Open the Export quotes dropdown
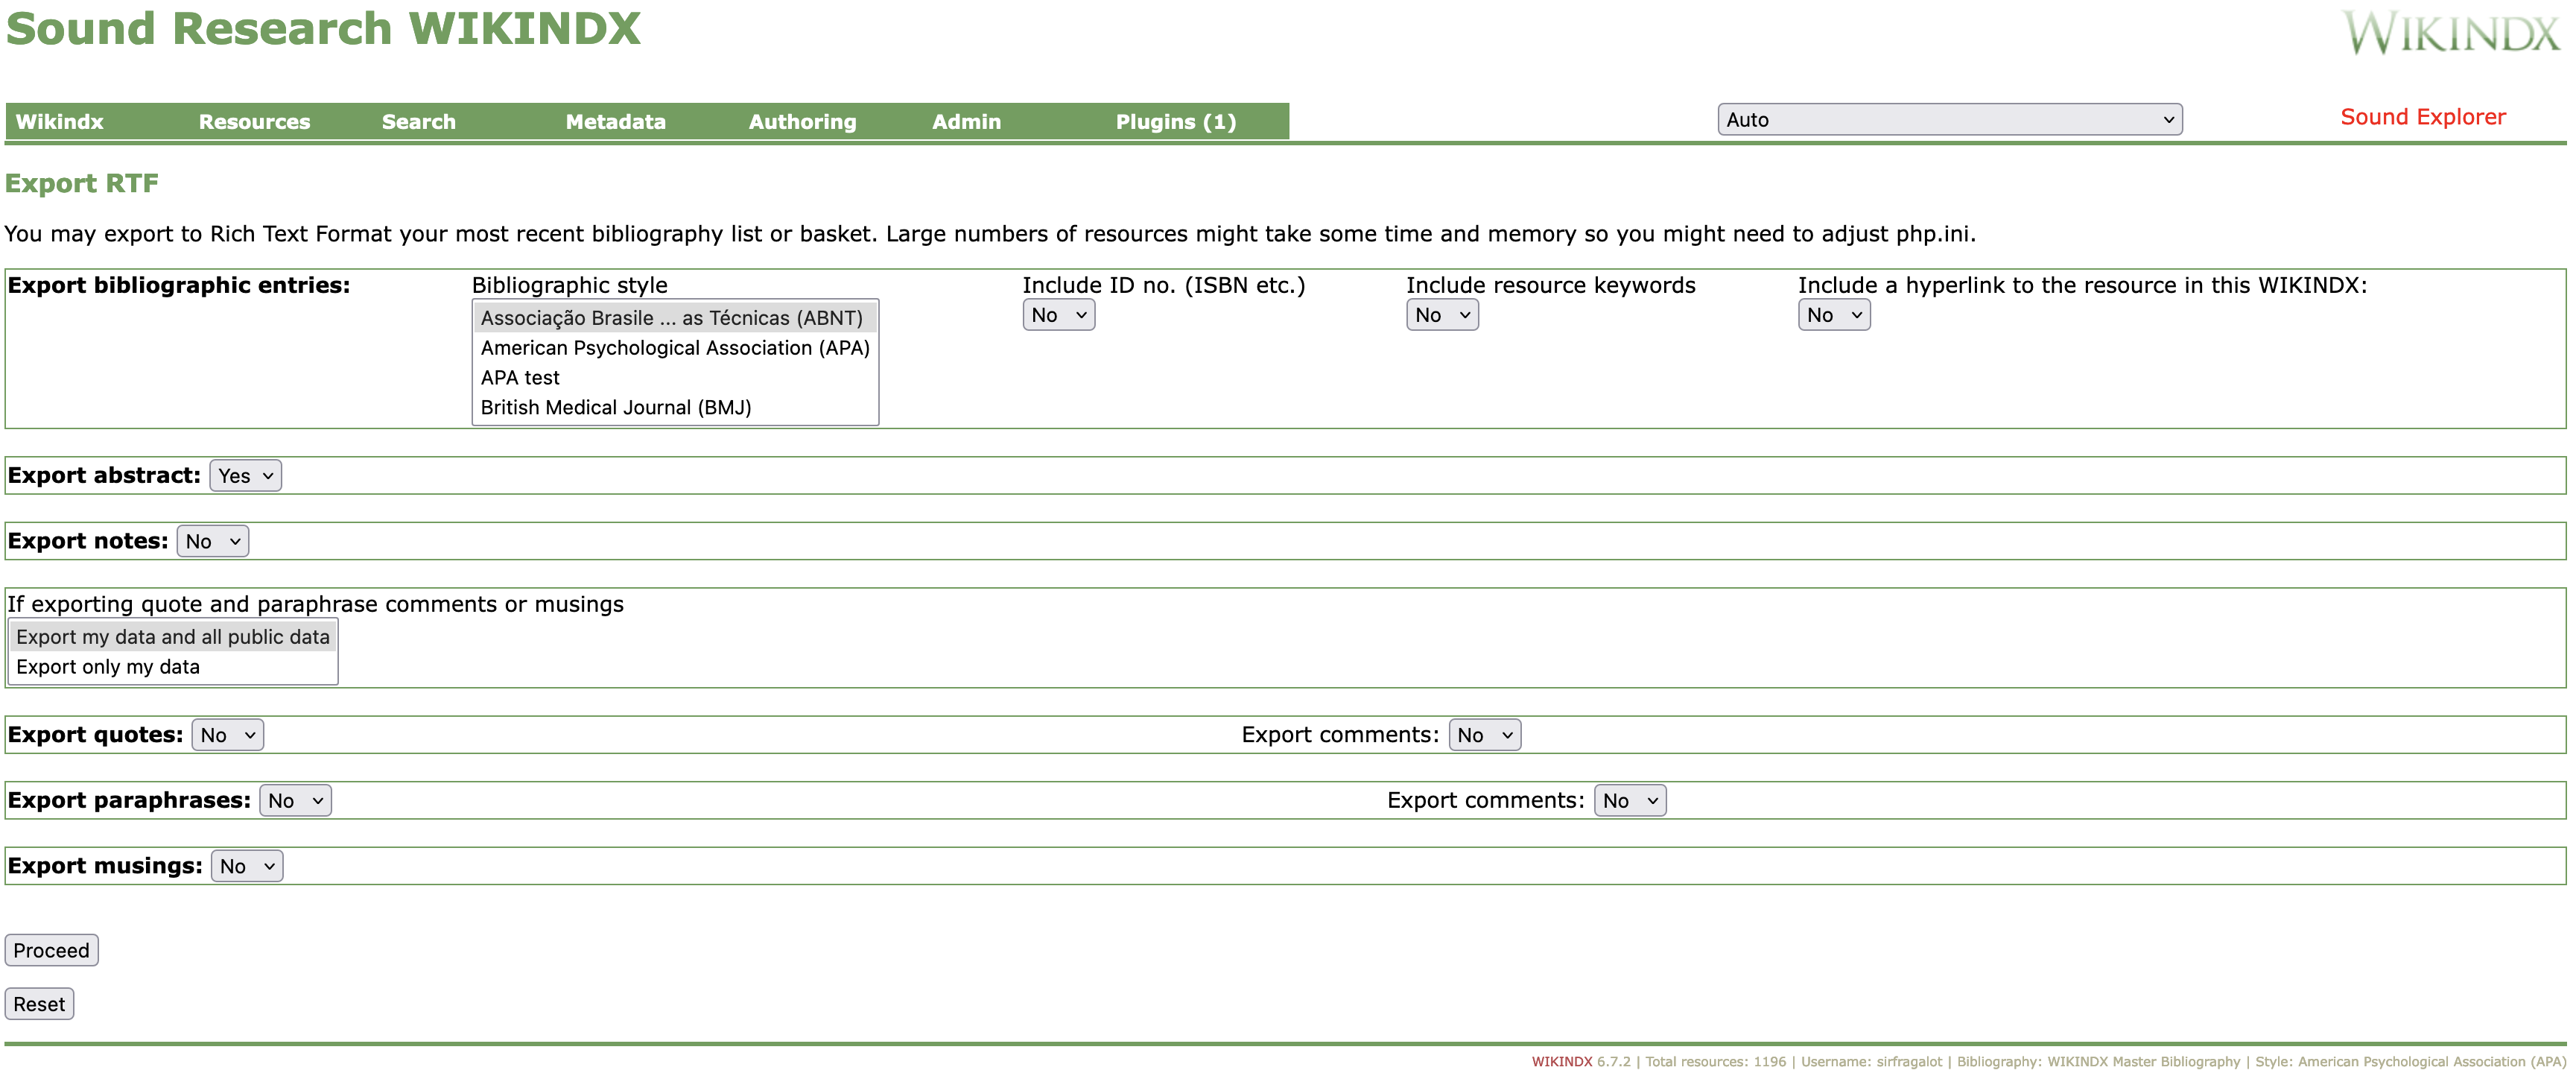Viewport: 2576px width, 1076px height. click(x=227, y=736)
